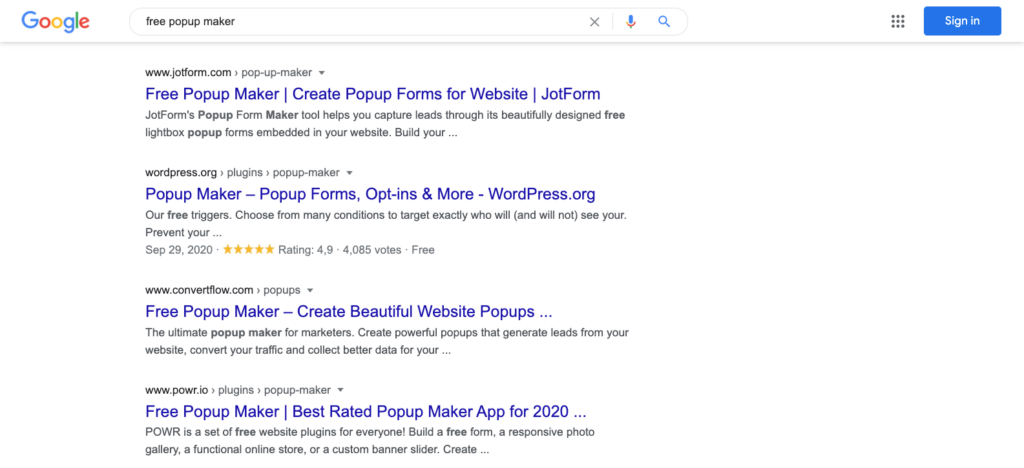The image size is (1024, 468).
Task: Start voice search with microphone icon
Action: [x=630, y=22]
